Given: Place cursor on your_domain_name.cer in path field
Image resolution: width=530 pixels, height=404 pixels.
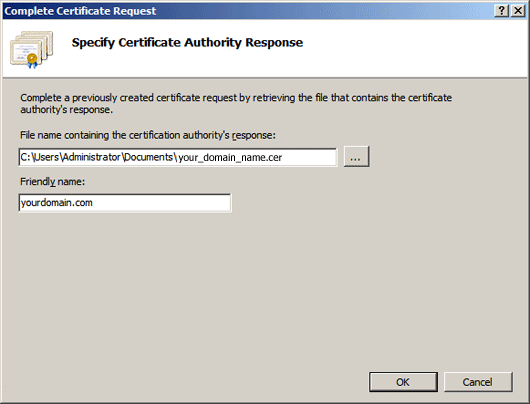Looking at the screenshot, I should pyautogui.click(x=230, y=157).
